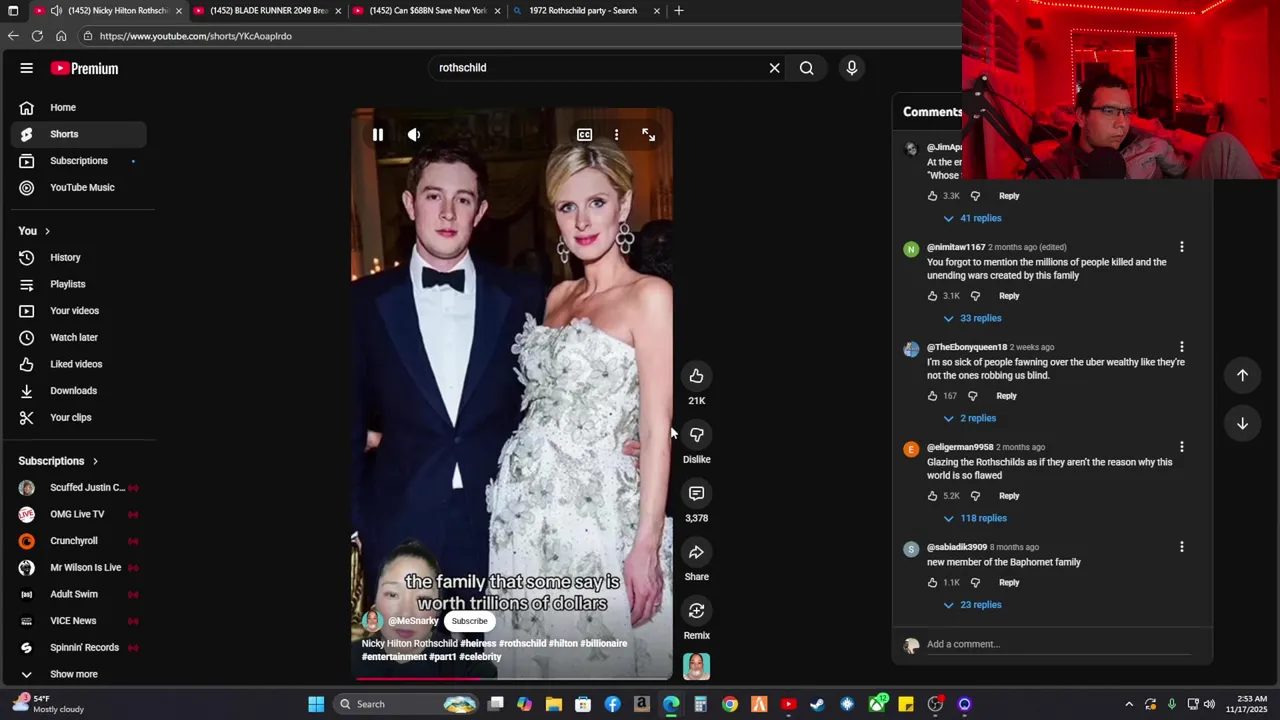The image size is (1280, 720).
Task: Open Windows Start menu
Action: (316, 704)
